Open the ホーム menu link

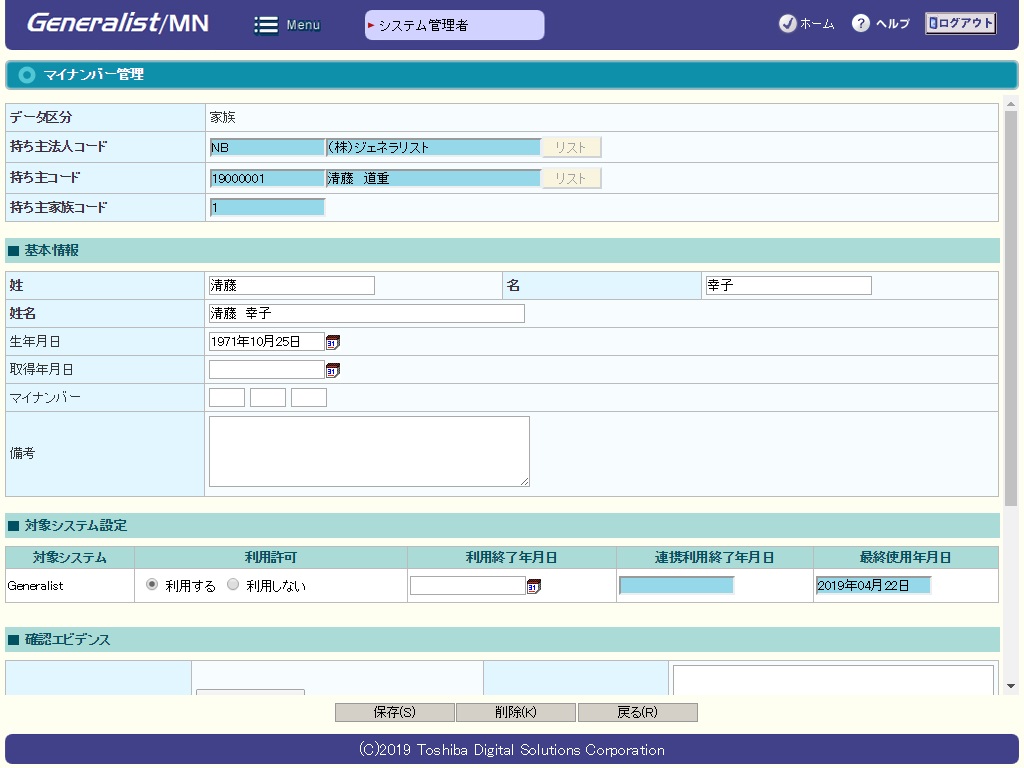pyautogui.click(x=817, y=24)
